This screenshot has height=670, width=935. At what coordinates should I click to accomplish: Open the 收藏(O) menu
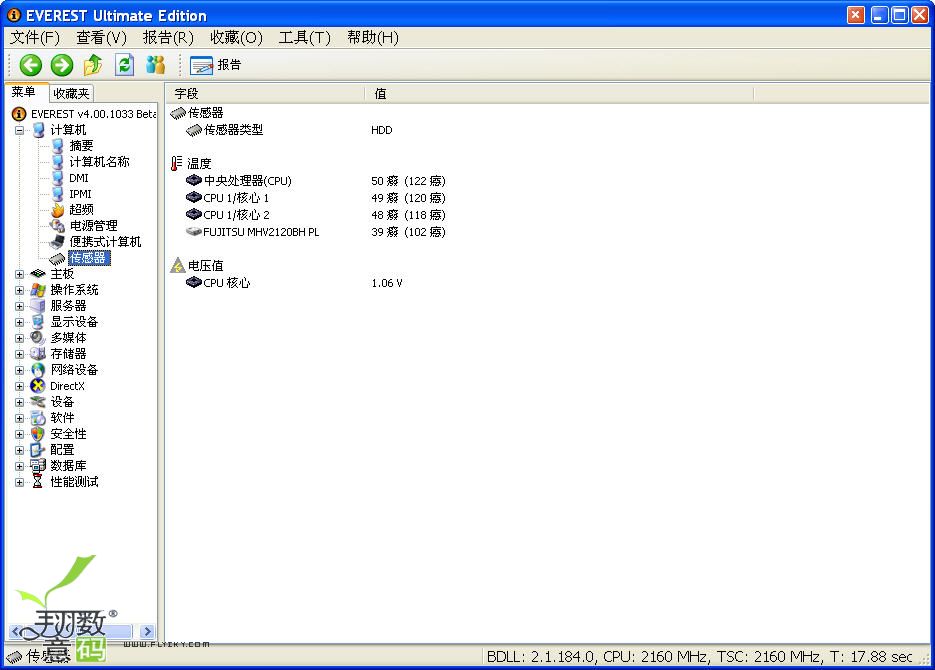click(236, 38)
